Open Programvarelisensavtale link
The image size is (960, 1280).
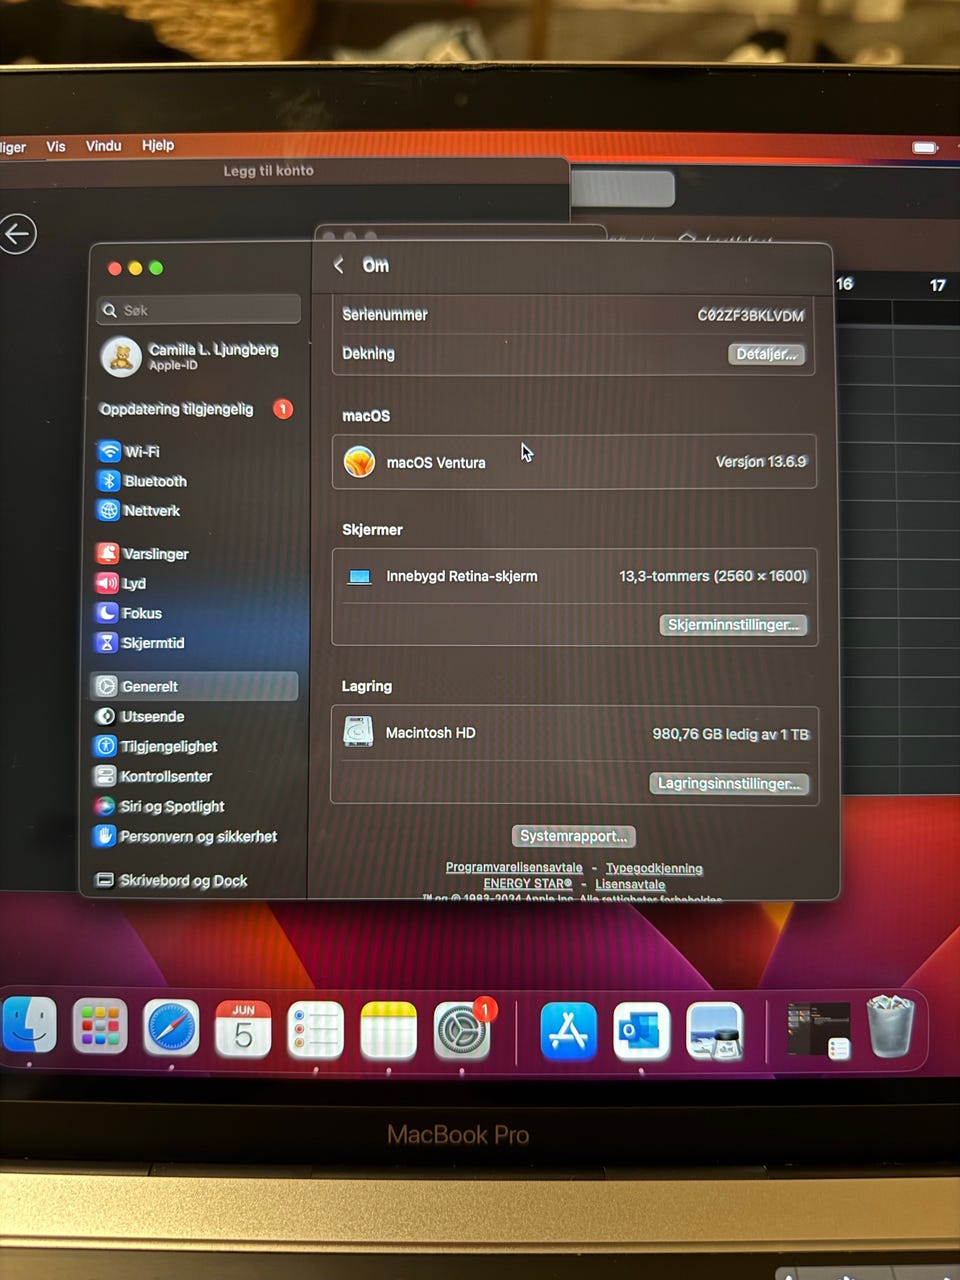pyautogui.click(x=514, y=868)
